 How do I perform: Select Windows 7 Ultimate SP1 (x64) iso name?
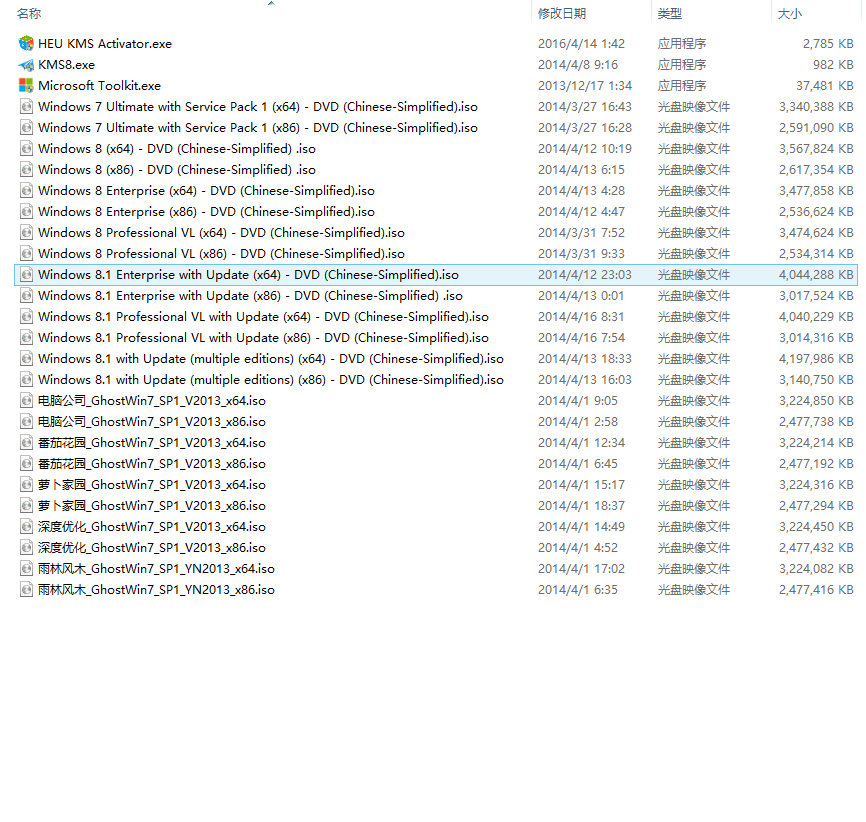click(x=258, y=107)
